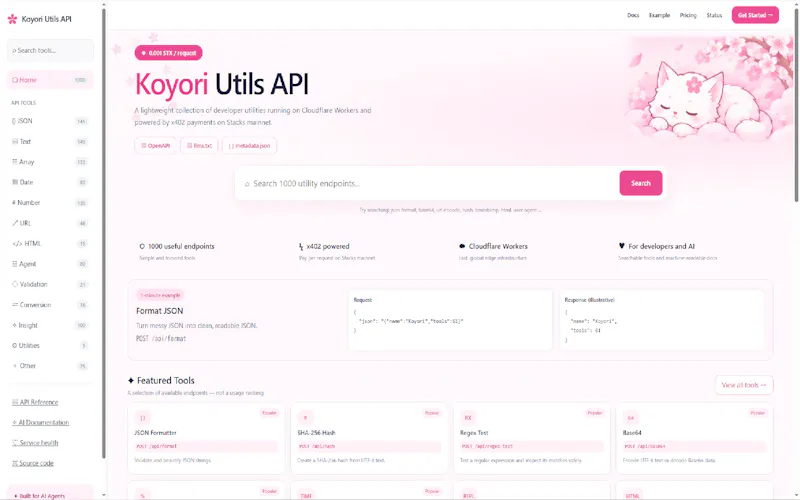Open the OpenAPI spec button
800x500 pixels.
point(156,145)
